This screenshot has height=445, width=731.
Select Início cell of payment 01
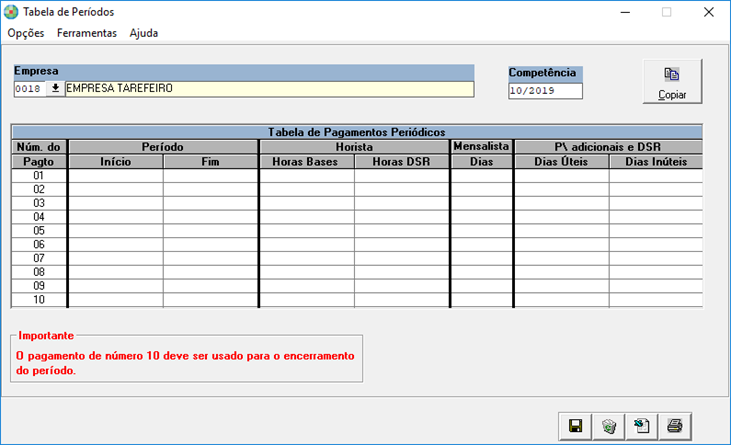point(116,176)
